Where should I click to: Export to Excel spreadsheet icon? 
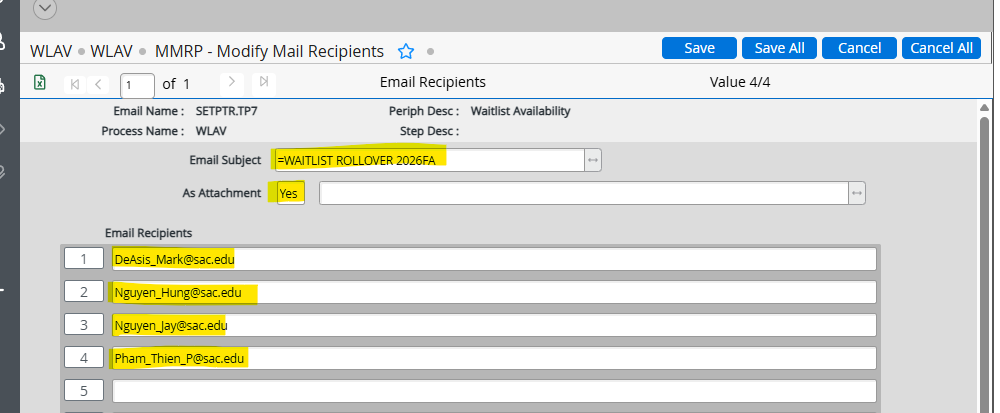point(40,83)
